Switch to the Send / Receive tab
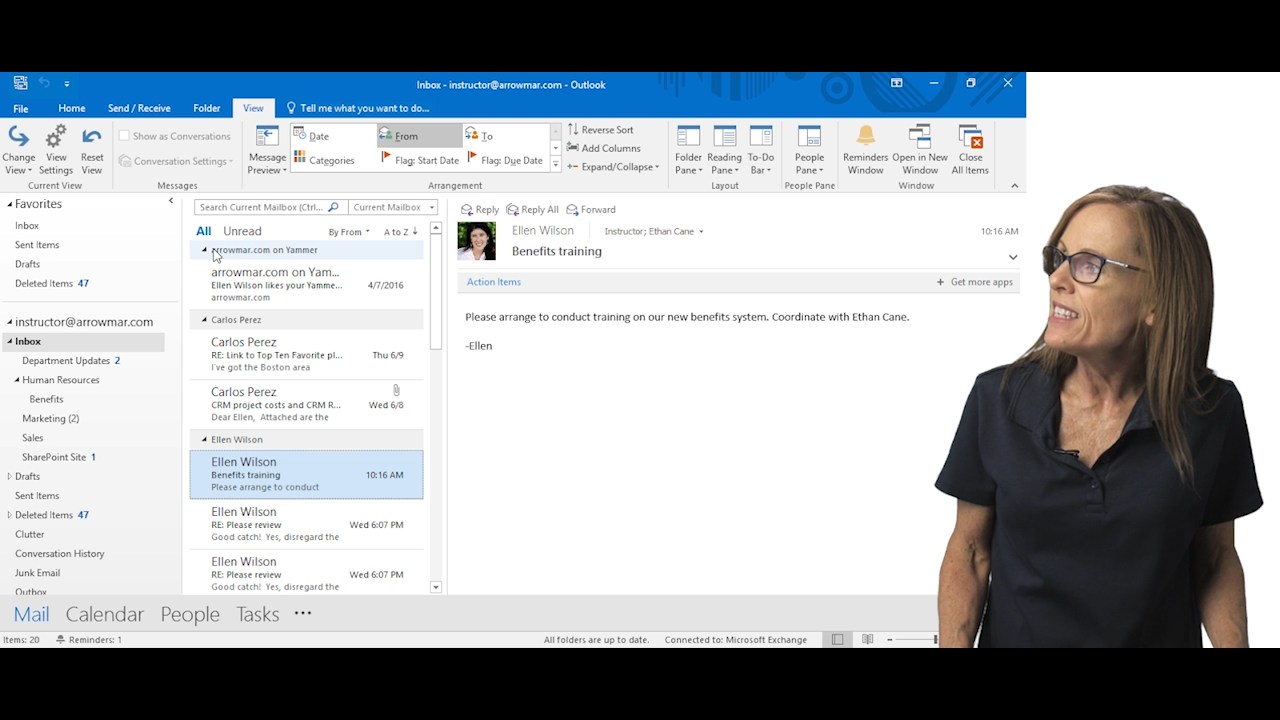This screenshot has width=1280, height=720. (139, 108)
